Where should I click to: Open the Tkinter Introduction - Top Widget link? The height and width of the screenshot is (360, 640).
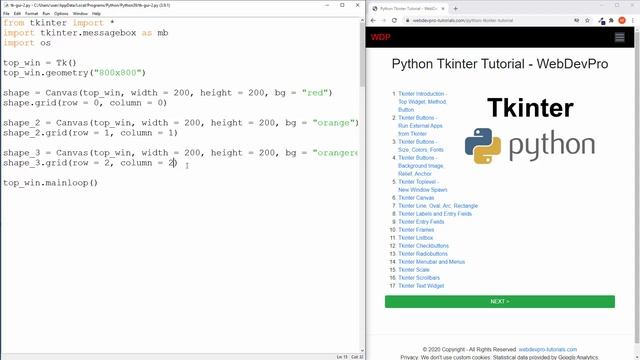(422, 102)
